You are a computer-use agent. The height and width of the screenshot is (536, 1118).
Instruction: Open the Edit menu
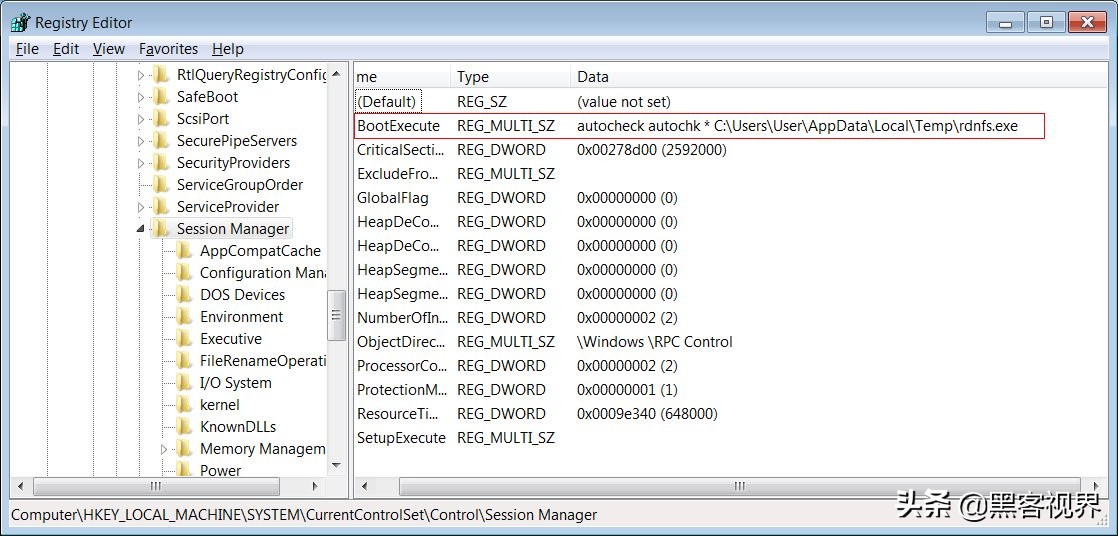coord(66,49)
